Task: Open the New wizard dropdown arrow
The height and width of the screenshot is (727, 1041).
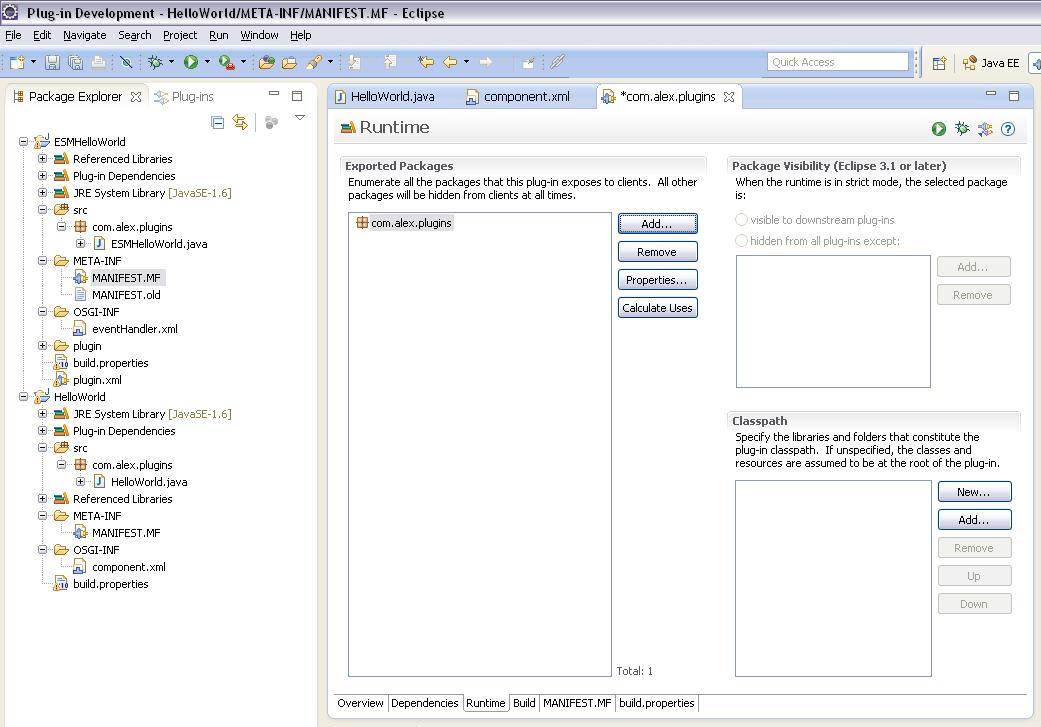Action: (33, 62)
